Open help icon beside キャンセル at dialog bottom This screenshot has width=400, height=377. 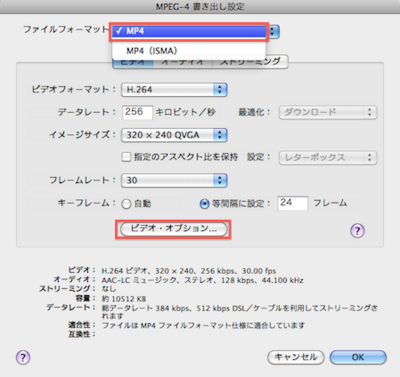pos(23,358)
